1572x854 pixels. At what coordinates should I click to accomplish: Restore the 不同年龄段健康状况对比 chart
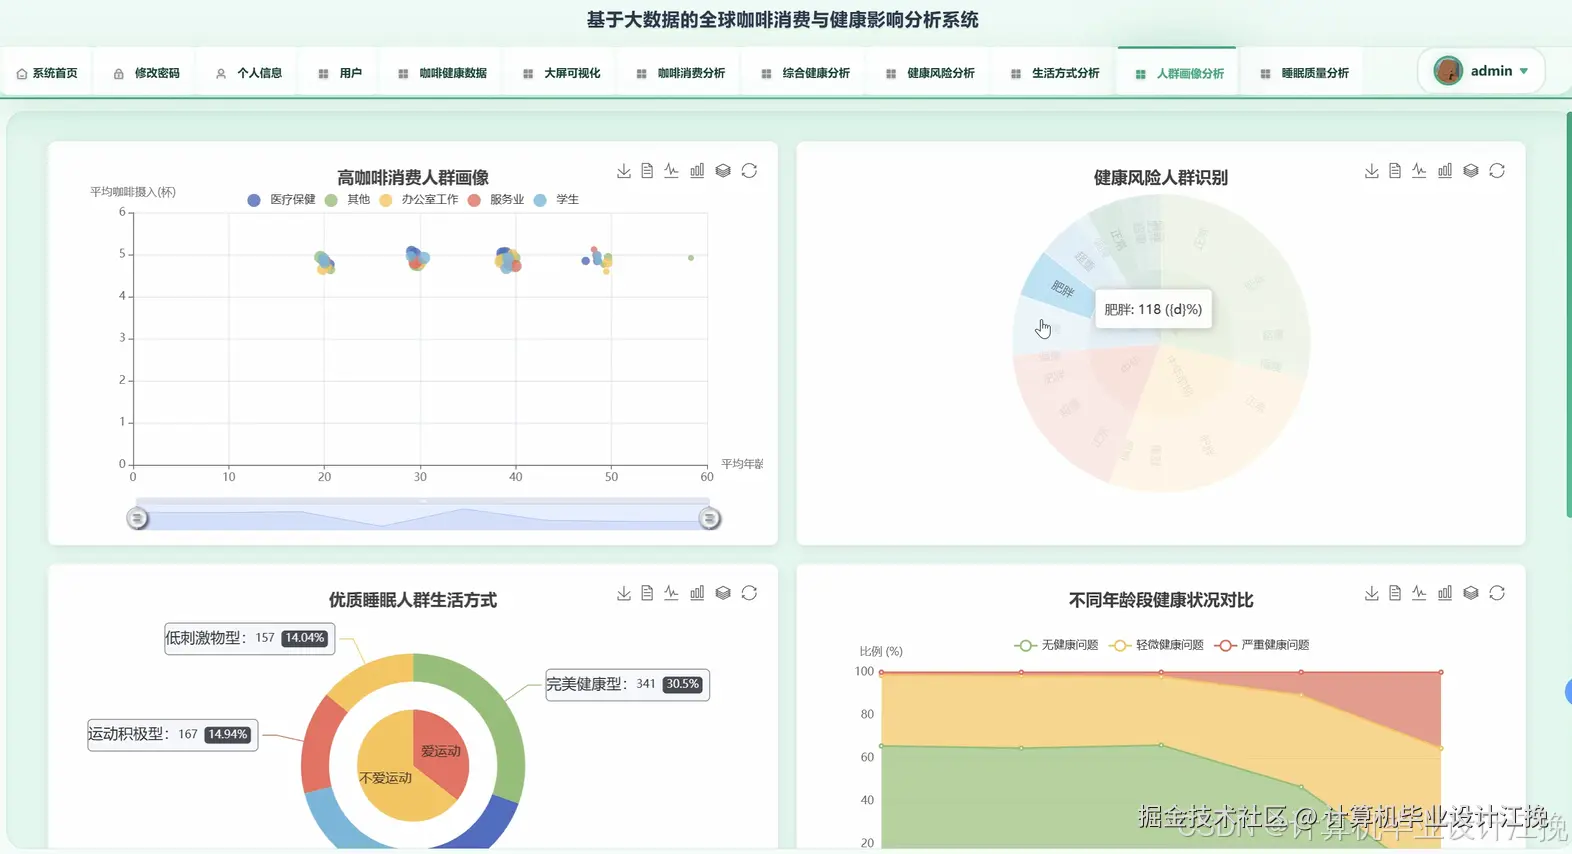(x=1497, y=593)
